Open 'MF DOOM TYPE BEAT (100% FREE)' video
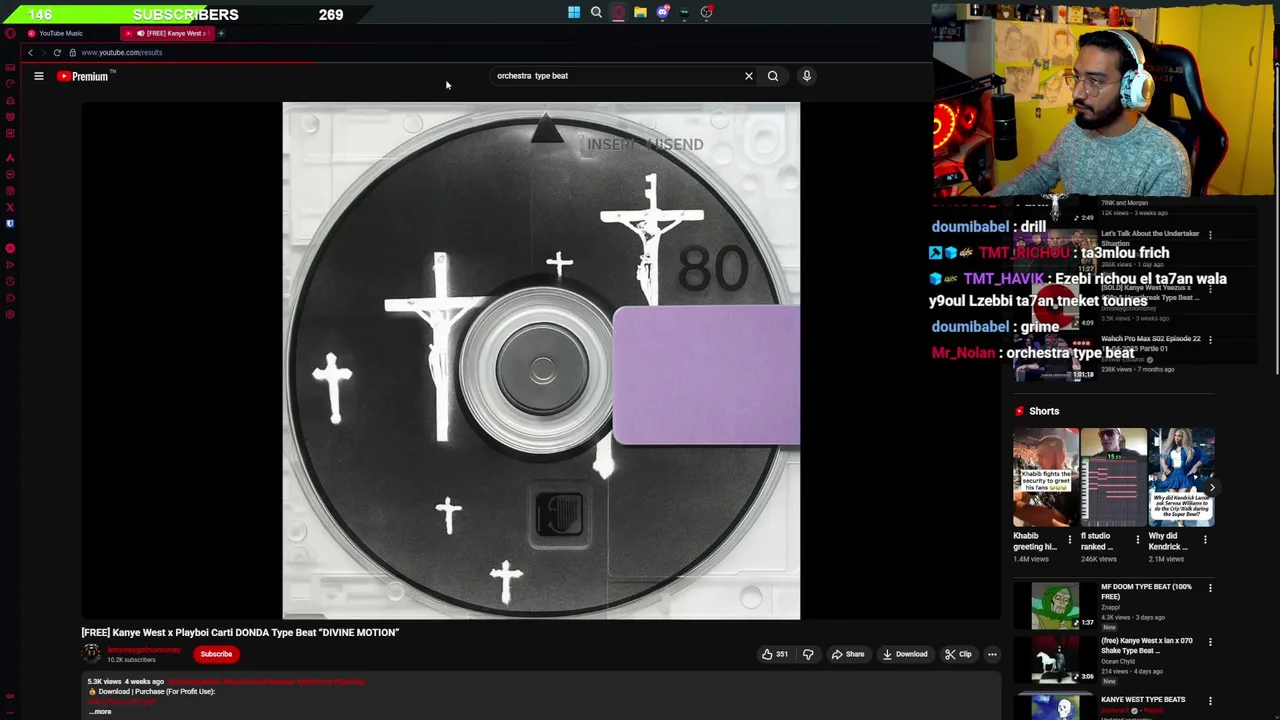This screenshot has height=720, width=1280. pyautogui.click(x=1146, y=591)
